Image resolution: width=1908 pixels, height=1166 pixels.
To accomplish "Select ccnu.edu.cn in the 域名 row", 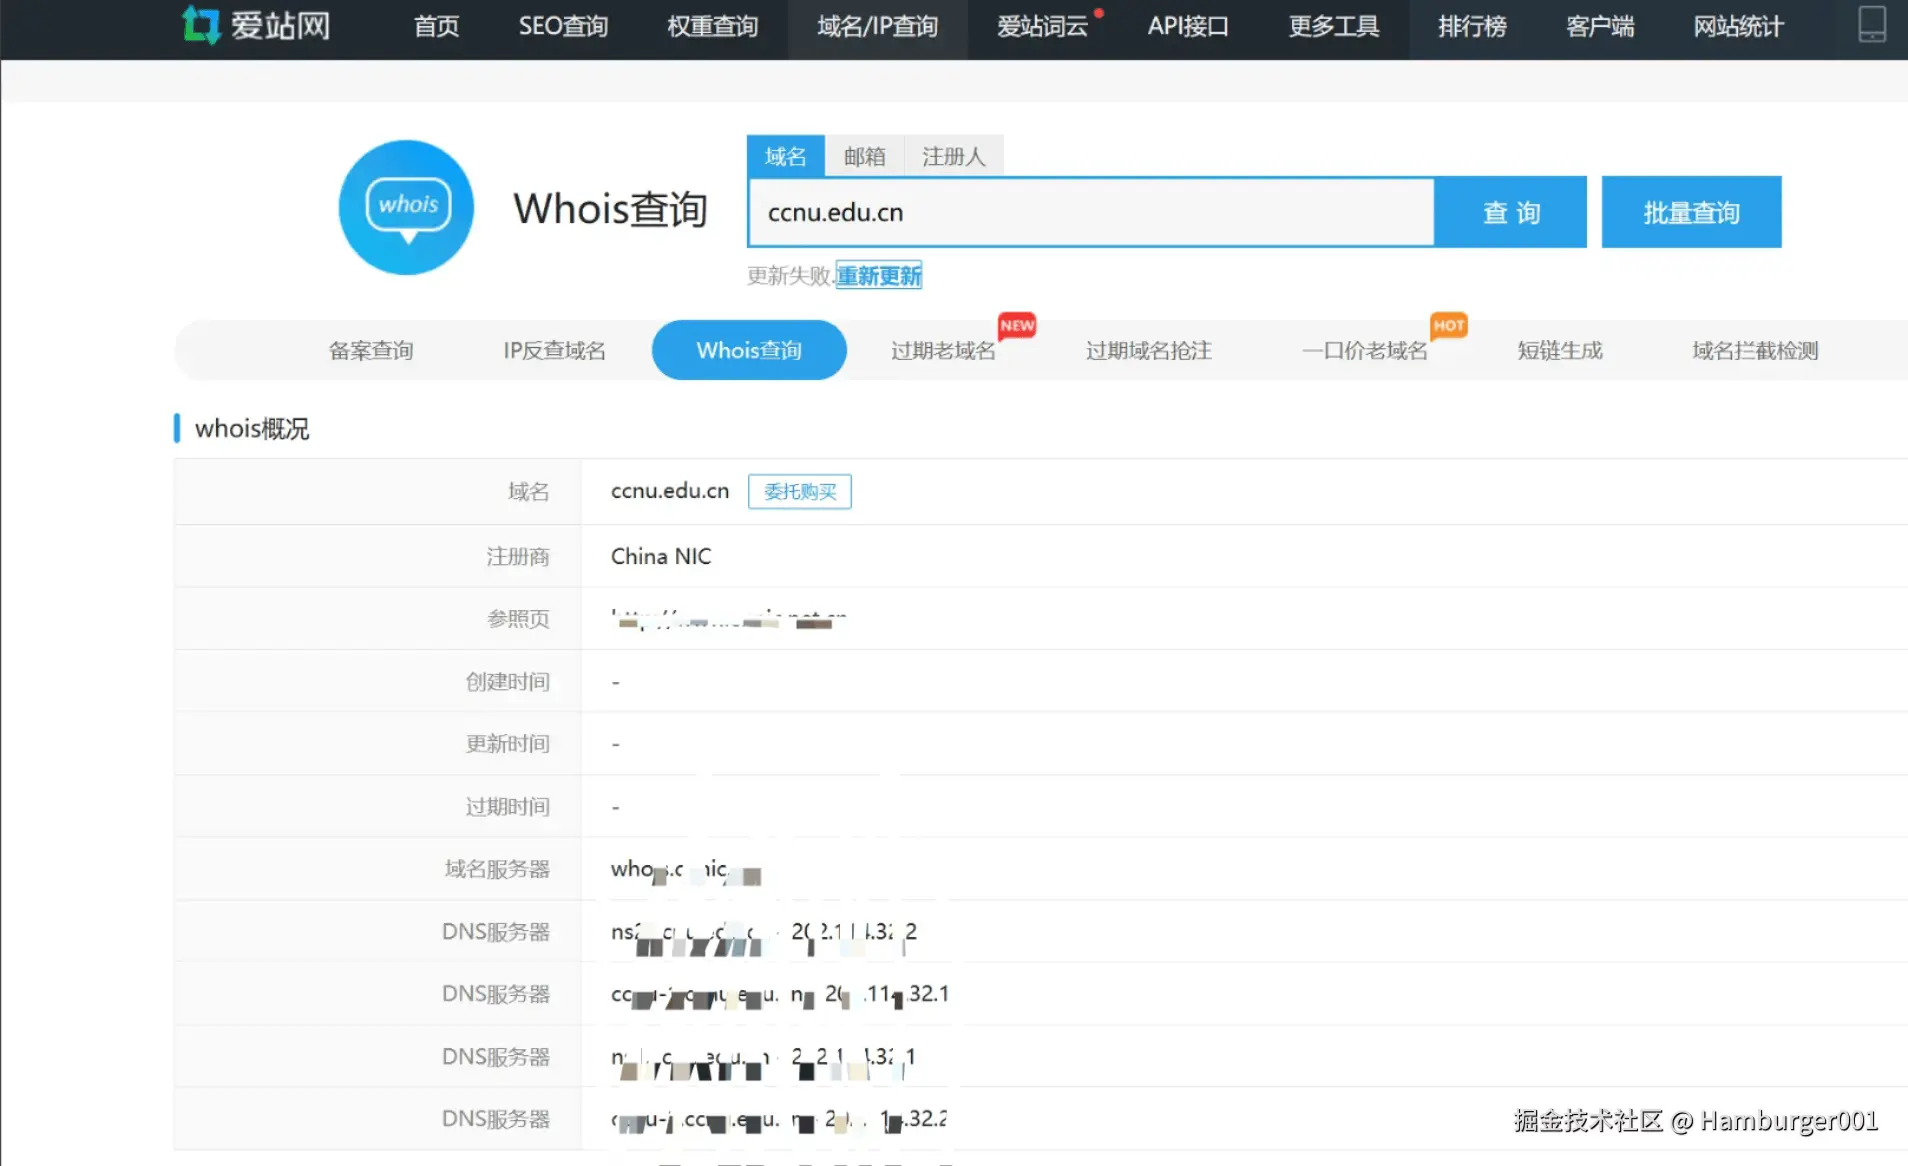I will pyautogui.click(x=670, y=491).
